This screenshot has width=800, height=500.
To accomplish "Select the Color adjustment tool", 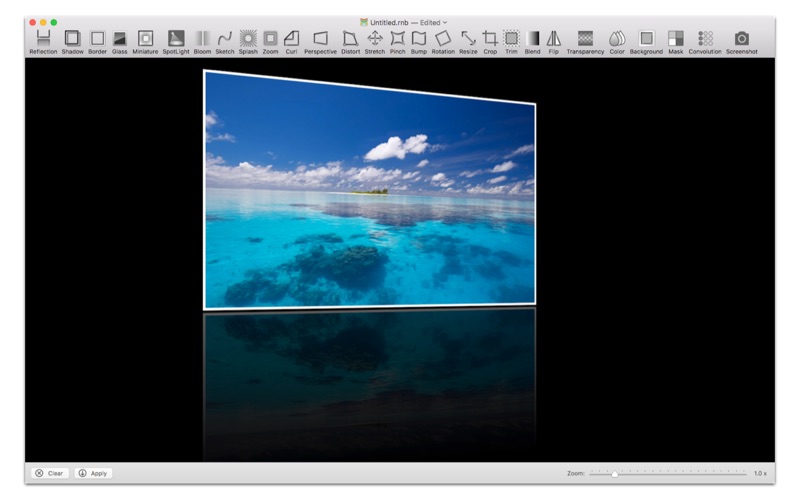I will point(617,42).
